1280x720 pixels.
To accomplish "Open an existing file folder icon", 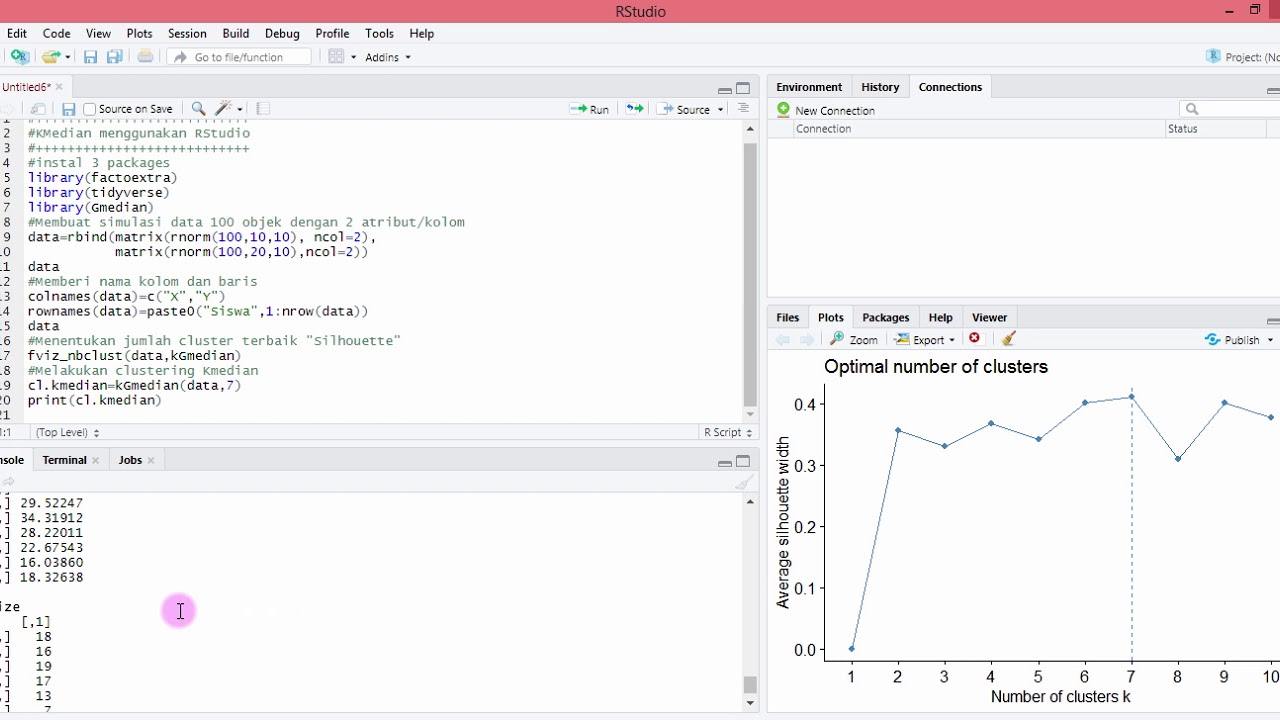I will (x=51, y=57).
